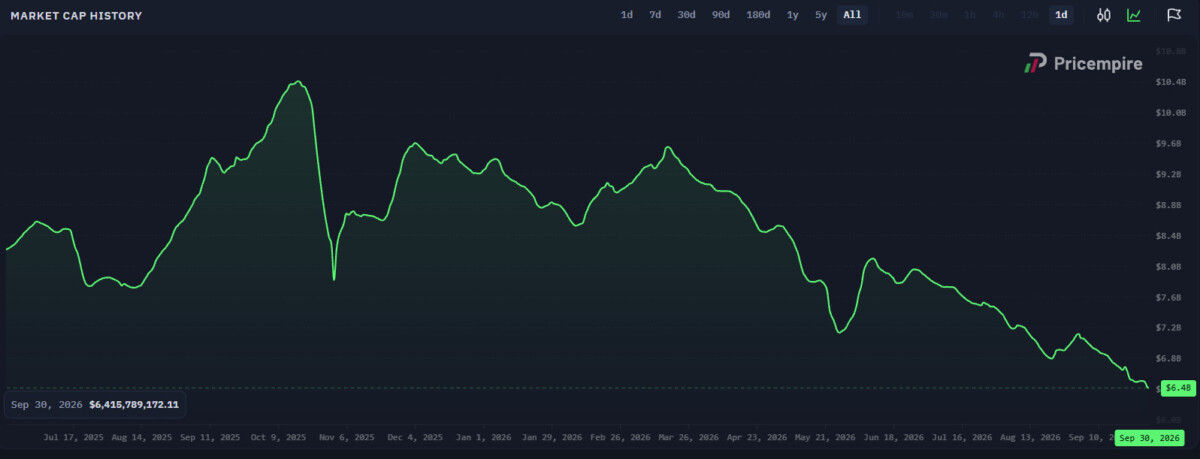Click the Pricempire logo
Screen dimensions: 1200x459
1083,64
